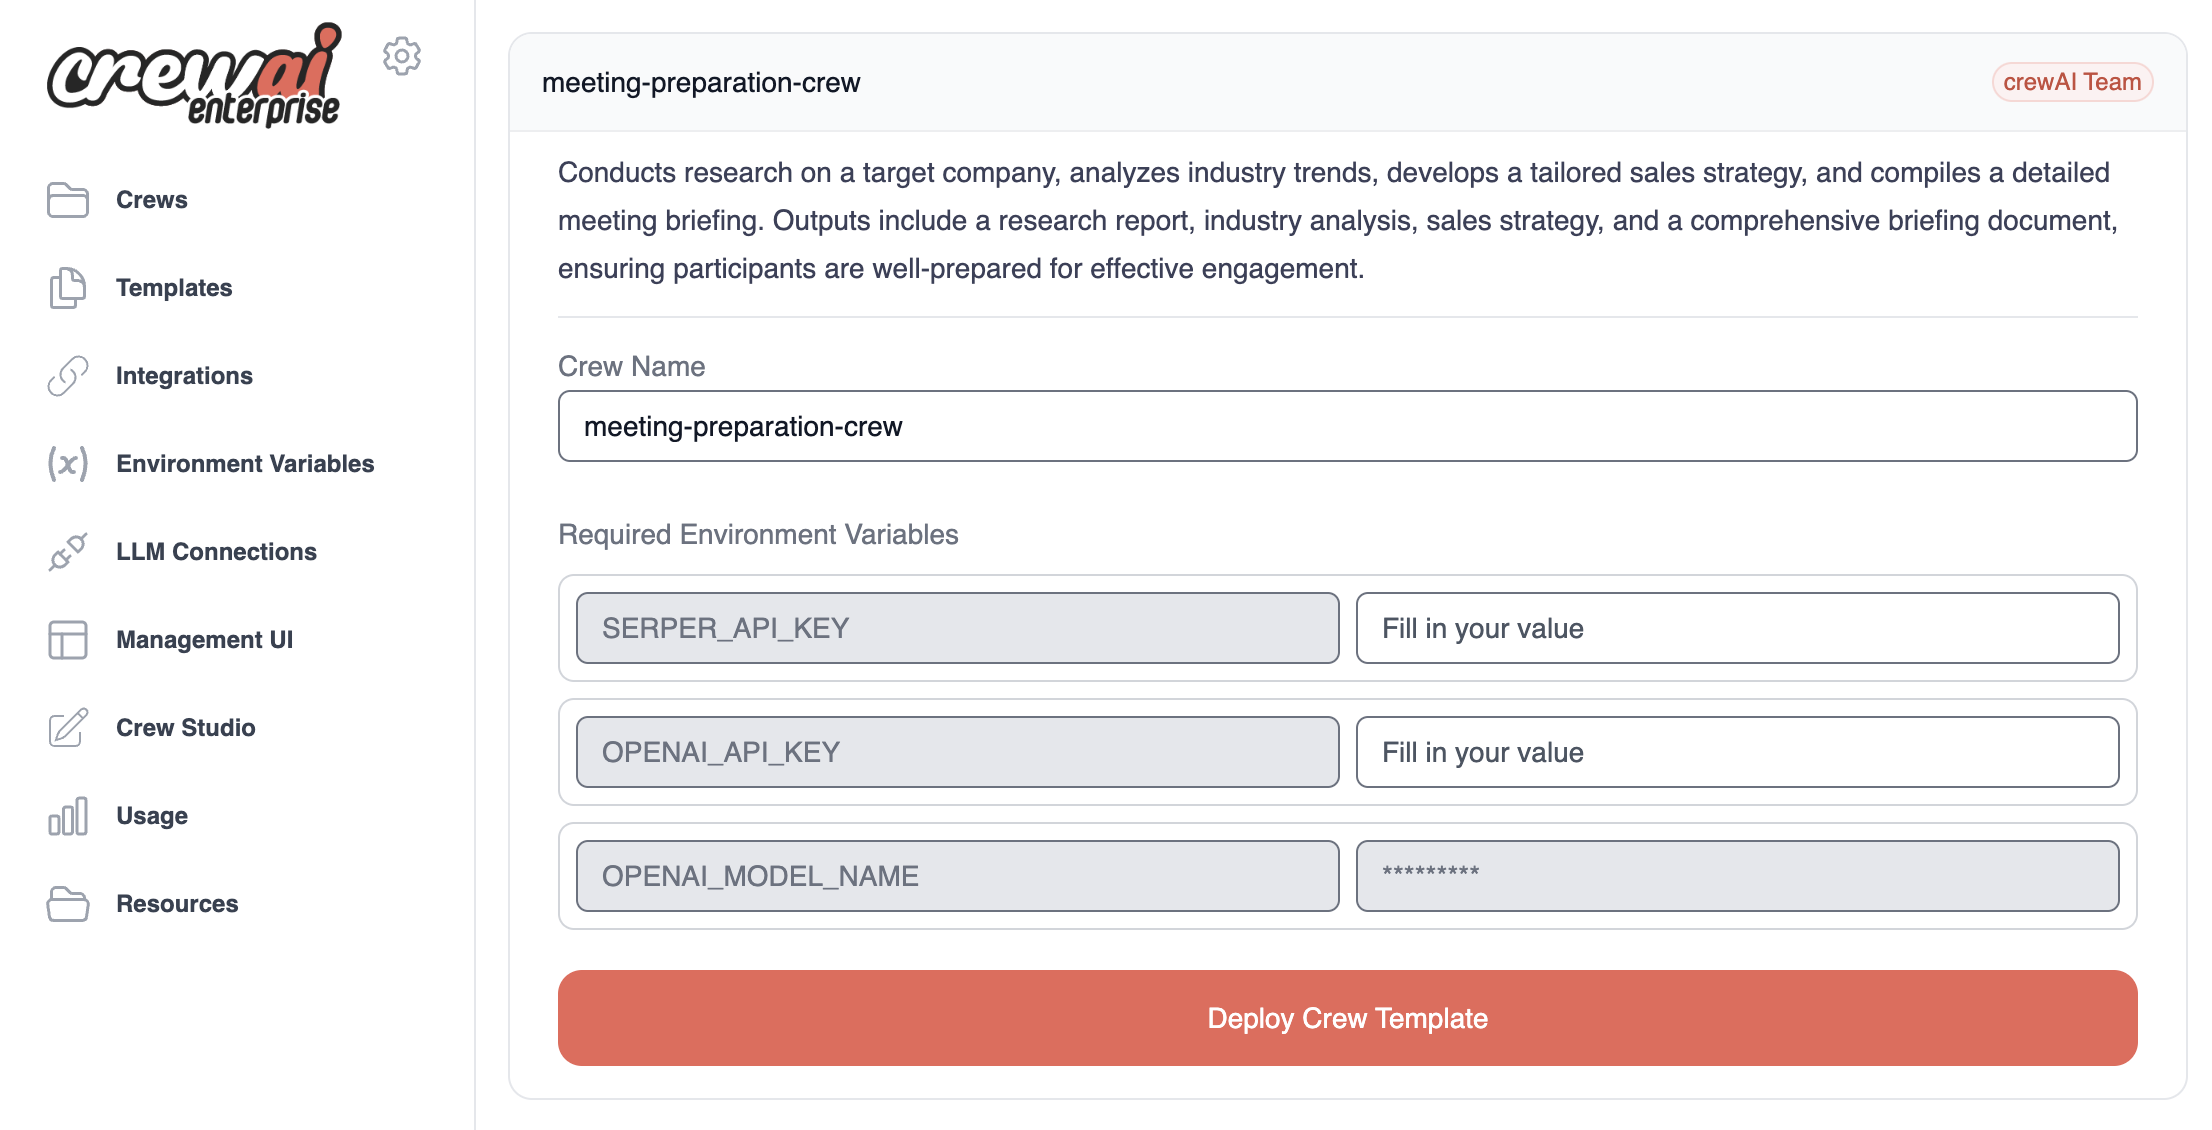The width and height of the screenshot is (2212, 1130).
Task: Click the Crews folder icon
Action: 68,200
